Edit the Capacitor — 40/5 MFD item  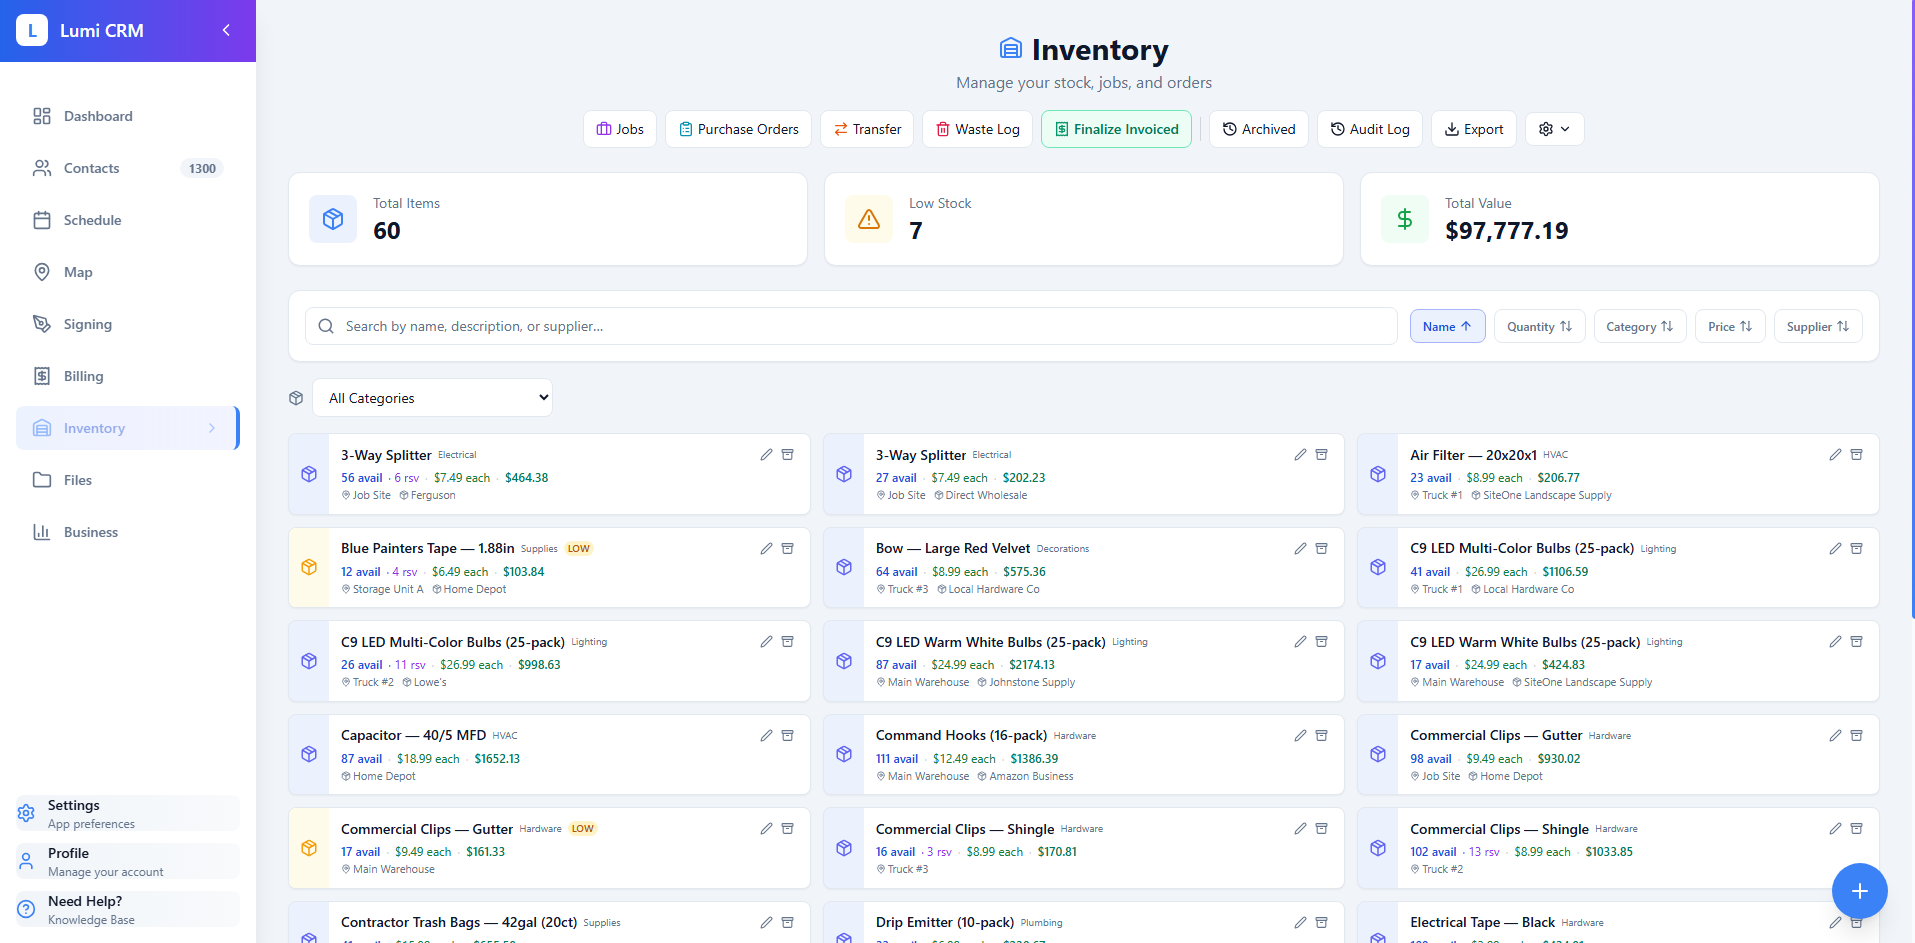click(x=766, y=735)
